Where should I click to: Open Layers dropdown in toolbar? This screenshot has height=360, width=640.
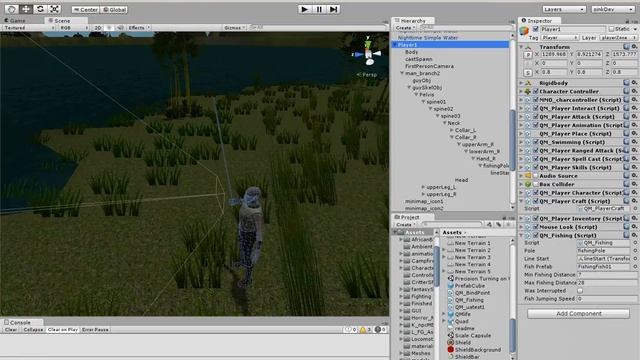tap(564, 9)
